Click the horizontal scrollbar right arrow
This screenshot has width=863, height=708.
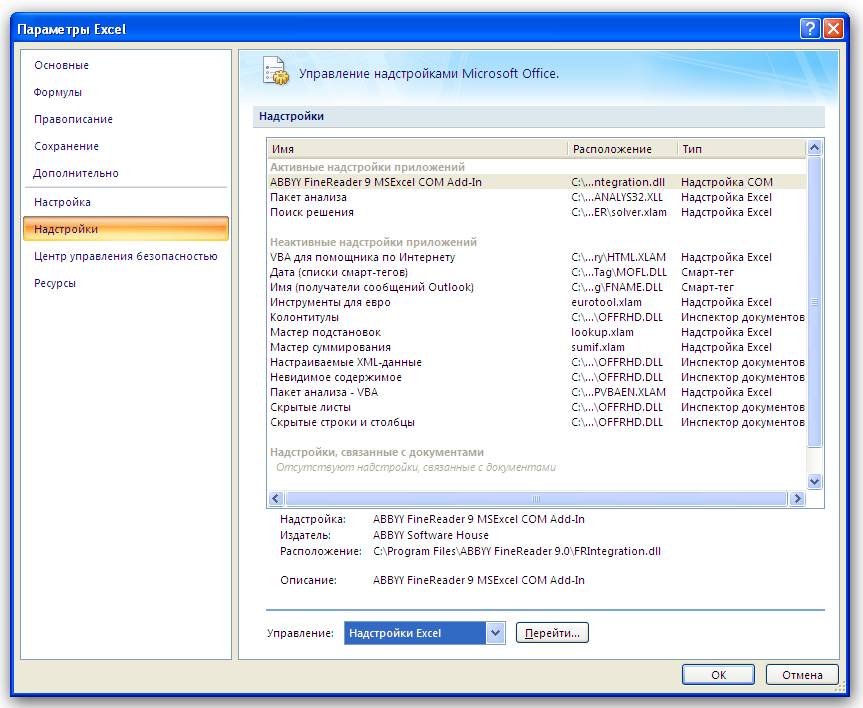point(797,498)
